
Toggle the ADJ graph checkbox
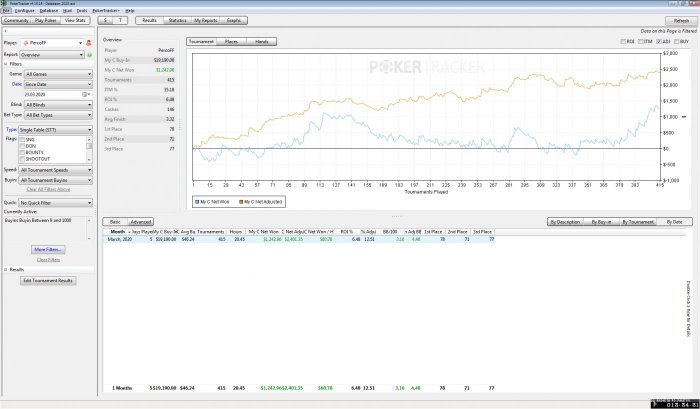click(659, 42)
